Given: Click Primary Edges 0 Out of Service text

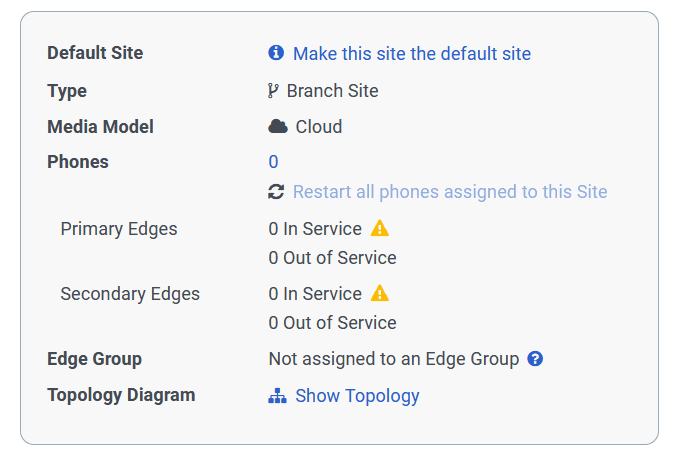Looking at the screenshot, I should 332,258.
